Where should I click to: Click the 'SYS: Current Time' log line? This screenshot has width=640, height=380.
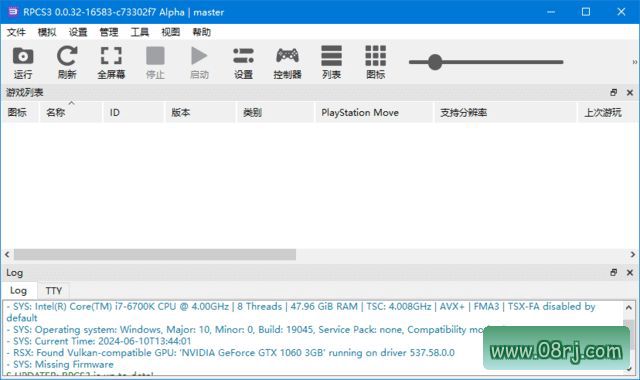pos(98,341)
